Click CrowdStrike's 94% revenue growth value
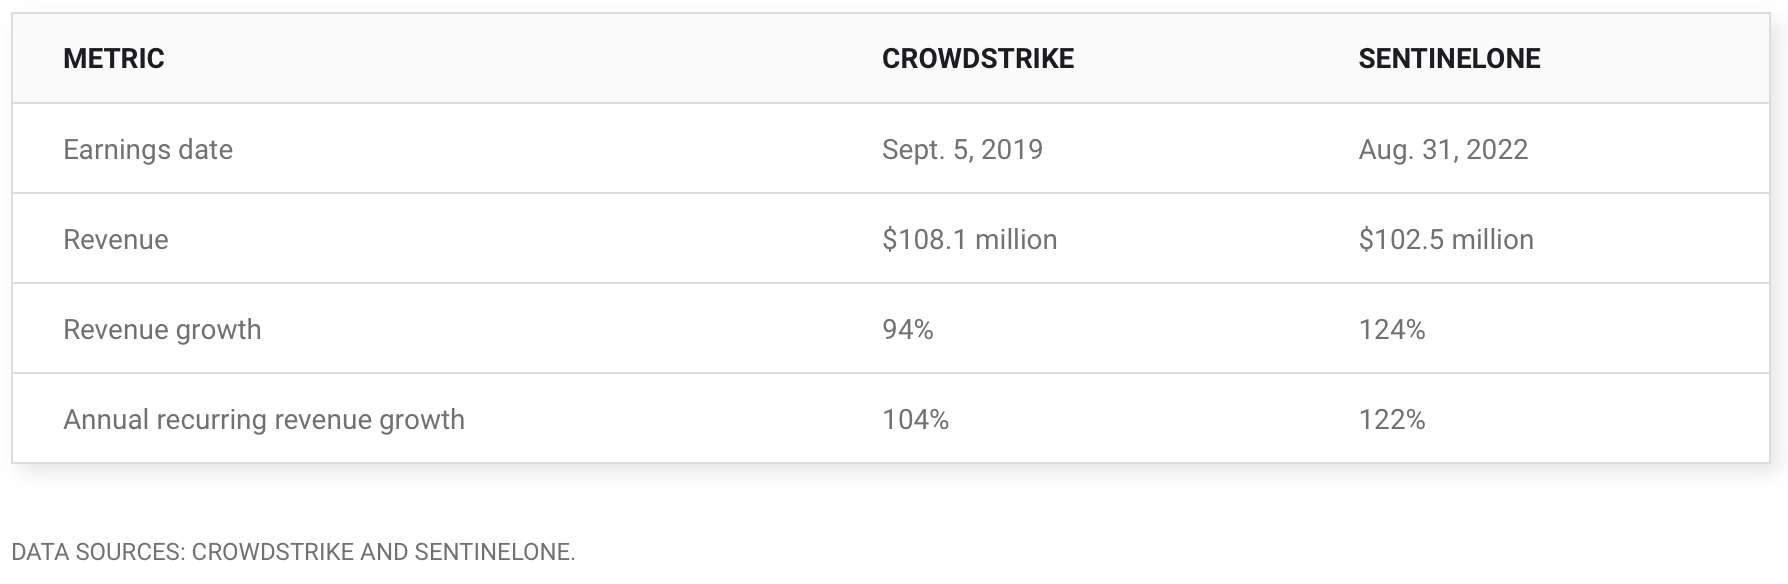This screenshot has width=1788, height=584. click(x=907, y=329)
